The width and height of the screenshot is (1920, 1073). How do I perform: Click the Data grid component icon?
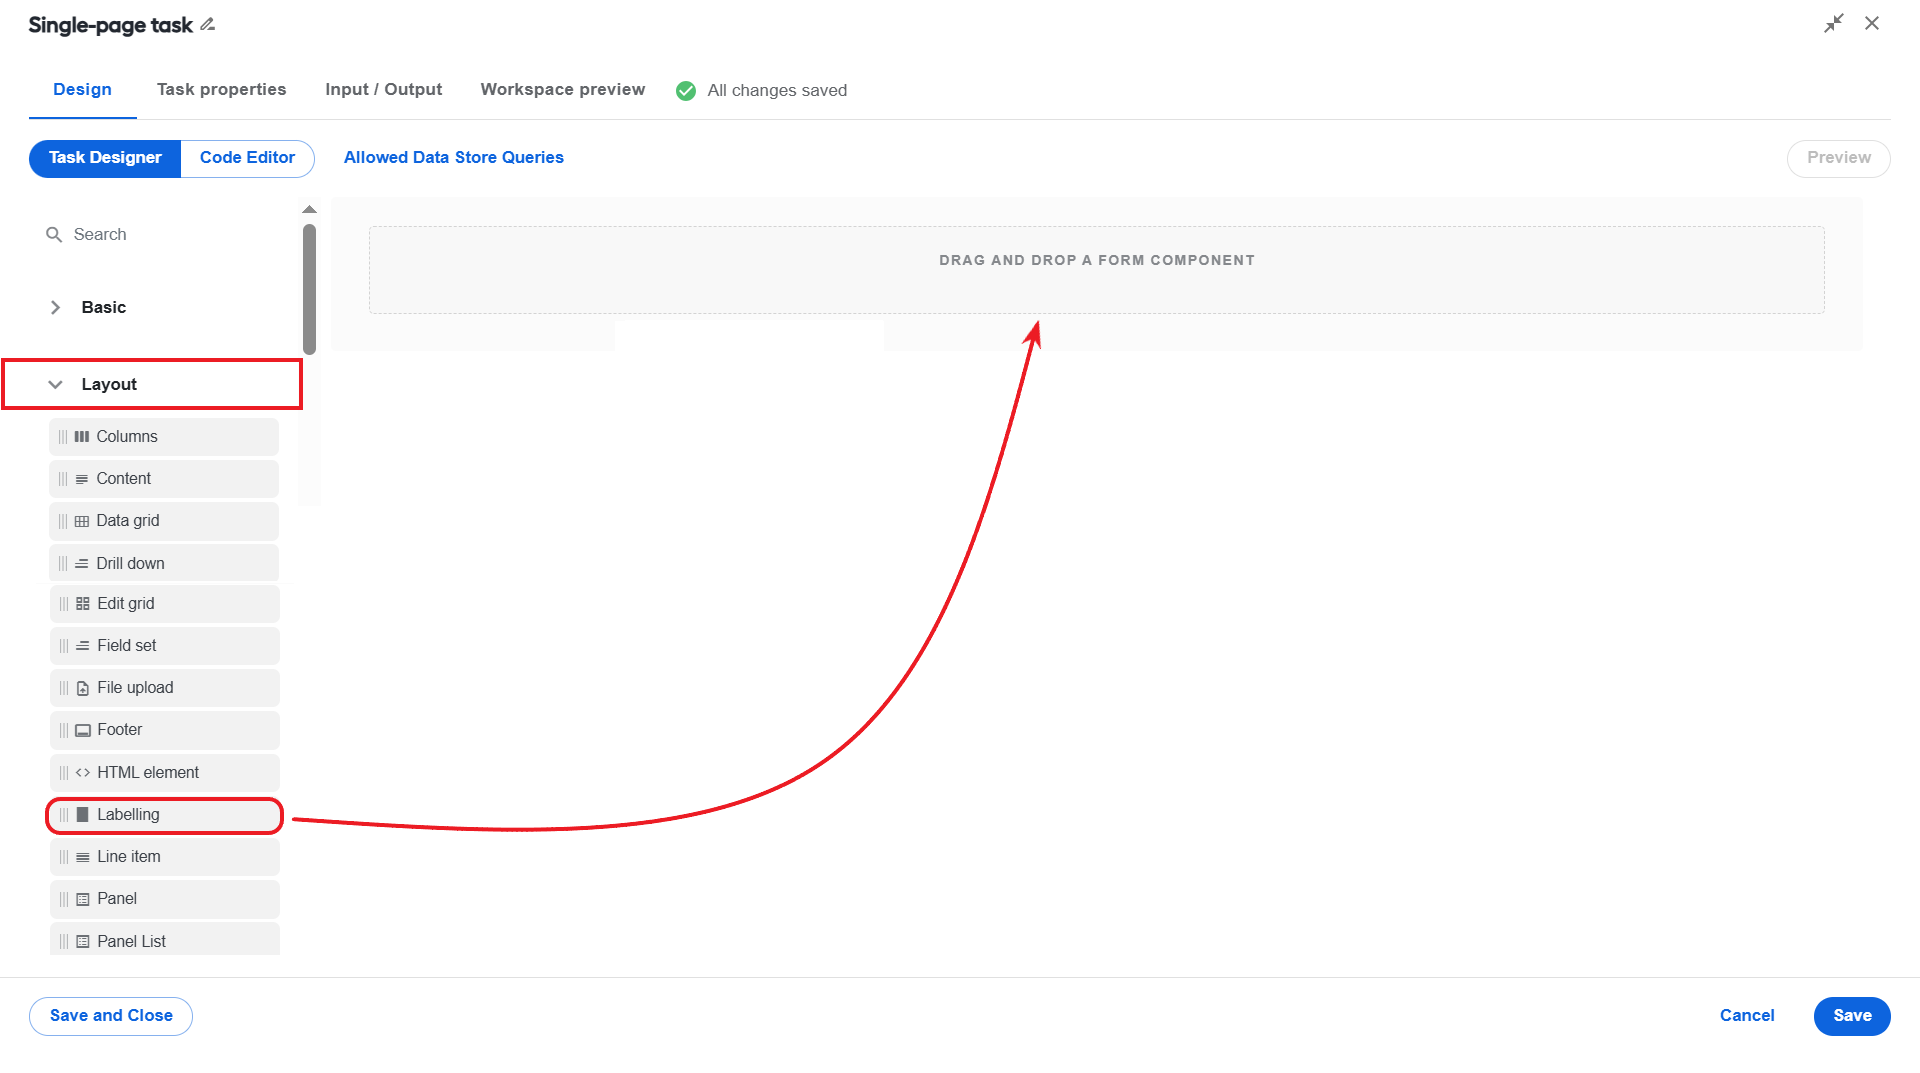pos(82,521)
